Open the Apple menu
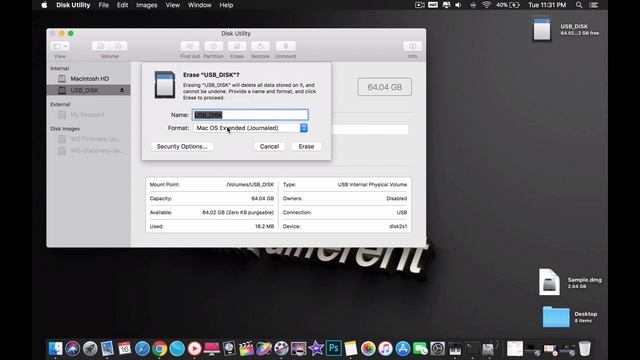The image size is (640, 360). click(x=44, y=5)
